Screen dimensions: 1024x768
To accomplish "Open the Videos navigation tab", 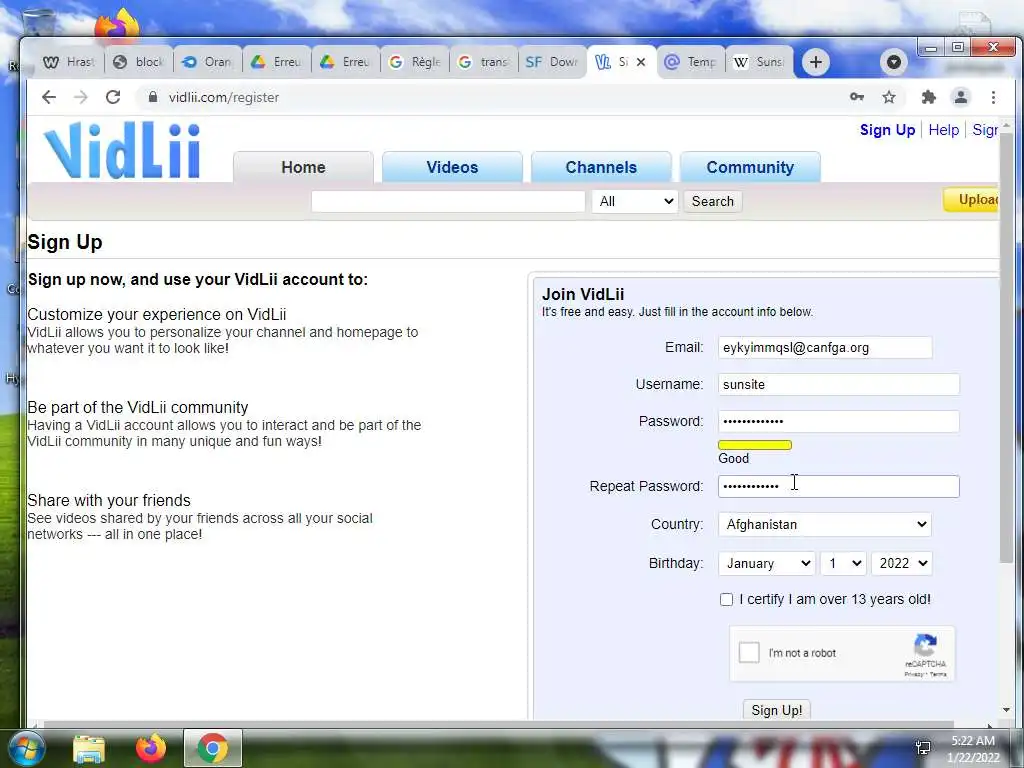I will pyautogui.click(x=452, y=167).
